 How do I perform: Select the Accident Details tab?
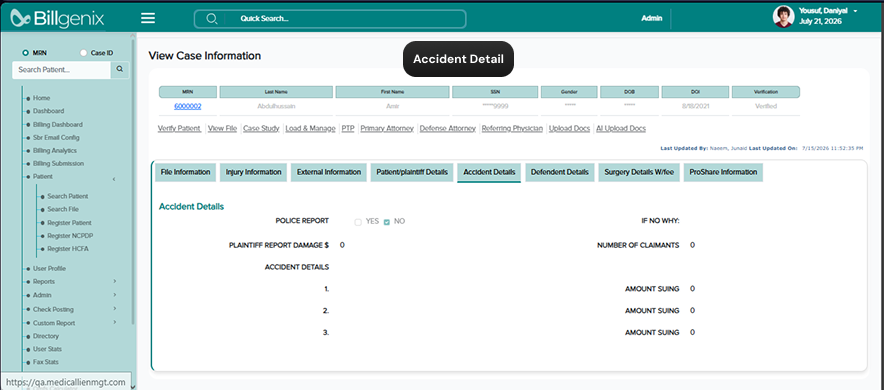(489, 172)
